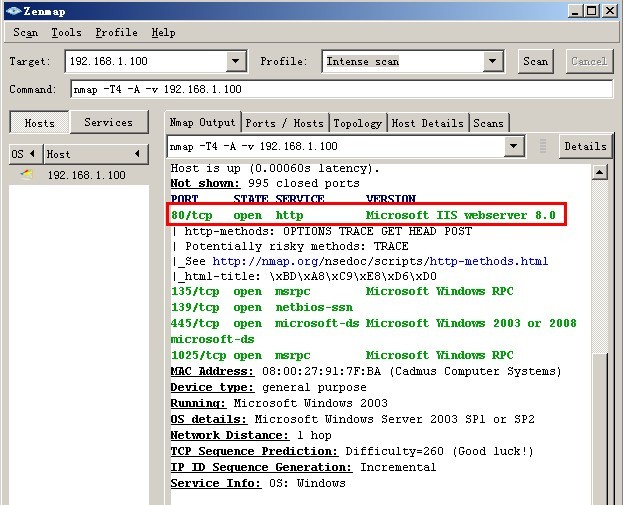Screen dimensions: 623x505
Task: Select host 192.168.1.100 in host list
Action: (86, 175)
